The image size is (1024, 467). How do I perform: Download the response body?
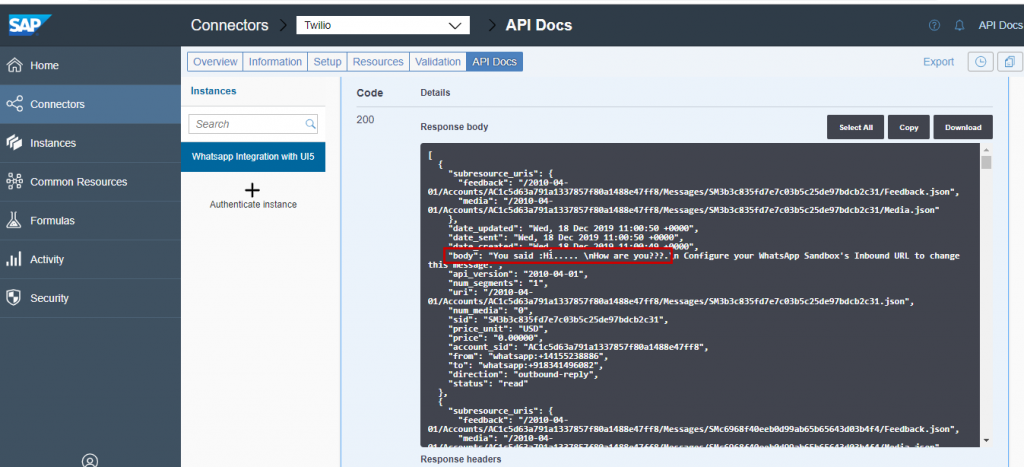[963, 127]
